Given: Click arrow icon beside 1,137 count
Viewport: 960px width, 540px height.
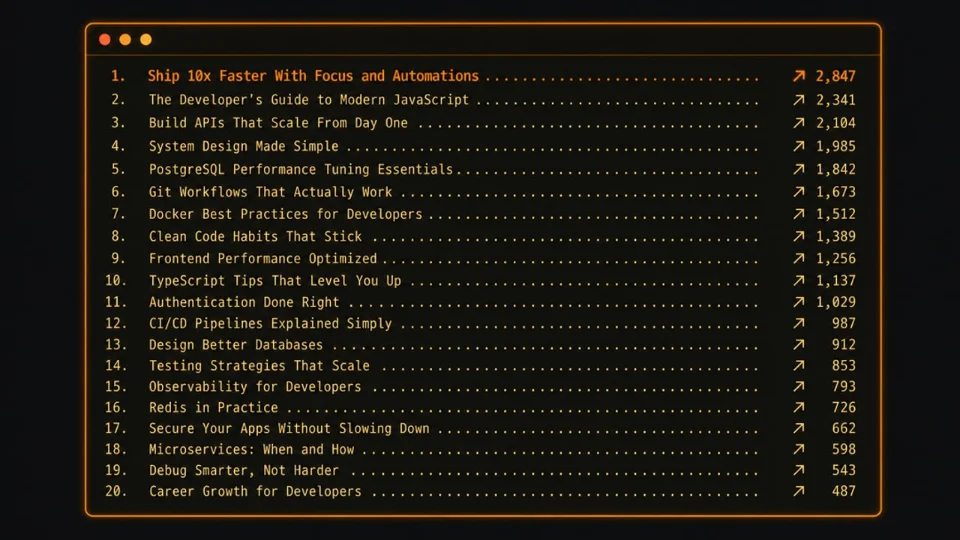Looking at the screenshot, I should [798, 280].
